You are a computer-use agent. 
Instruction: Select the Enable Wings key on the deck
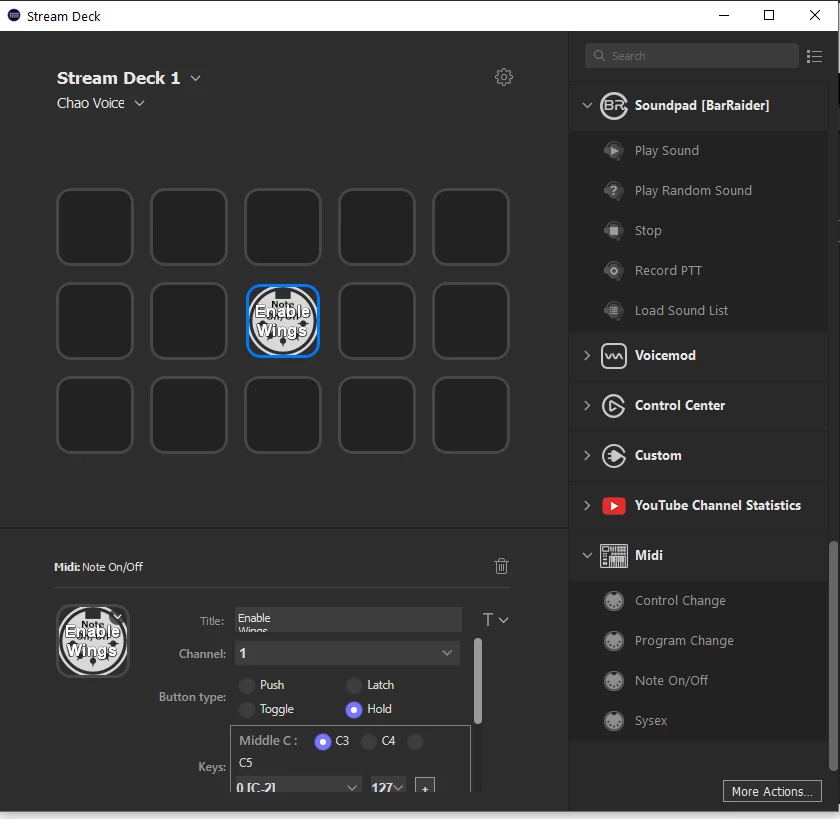pos(283,321)
